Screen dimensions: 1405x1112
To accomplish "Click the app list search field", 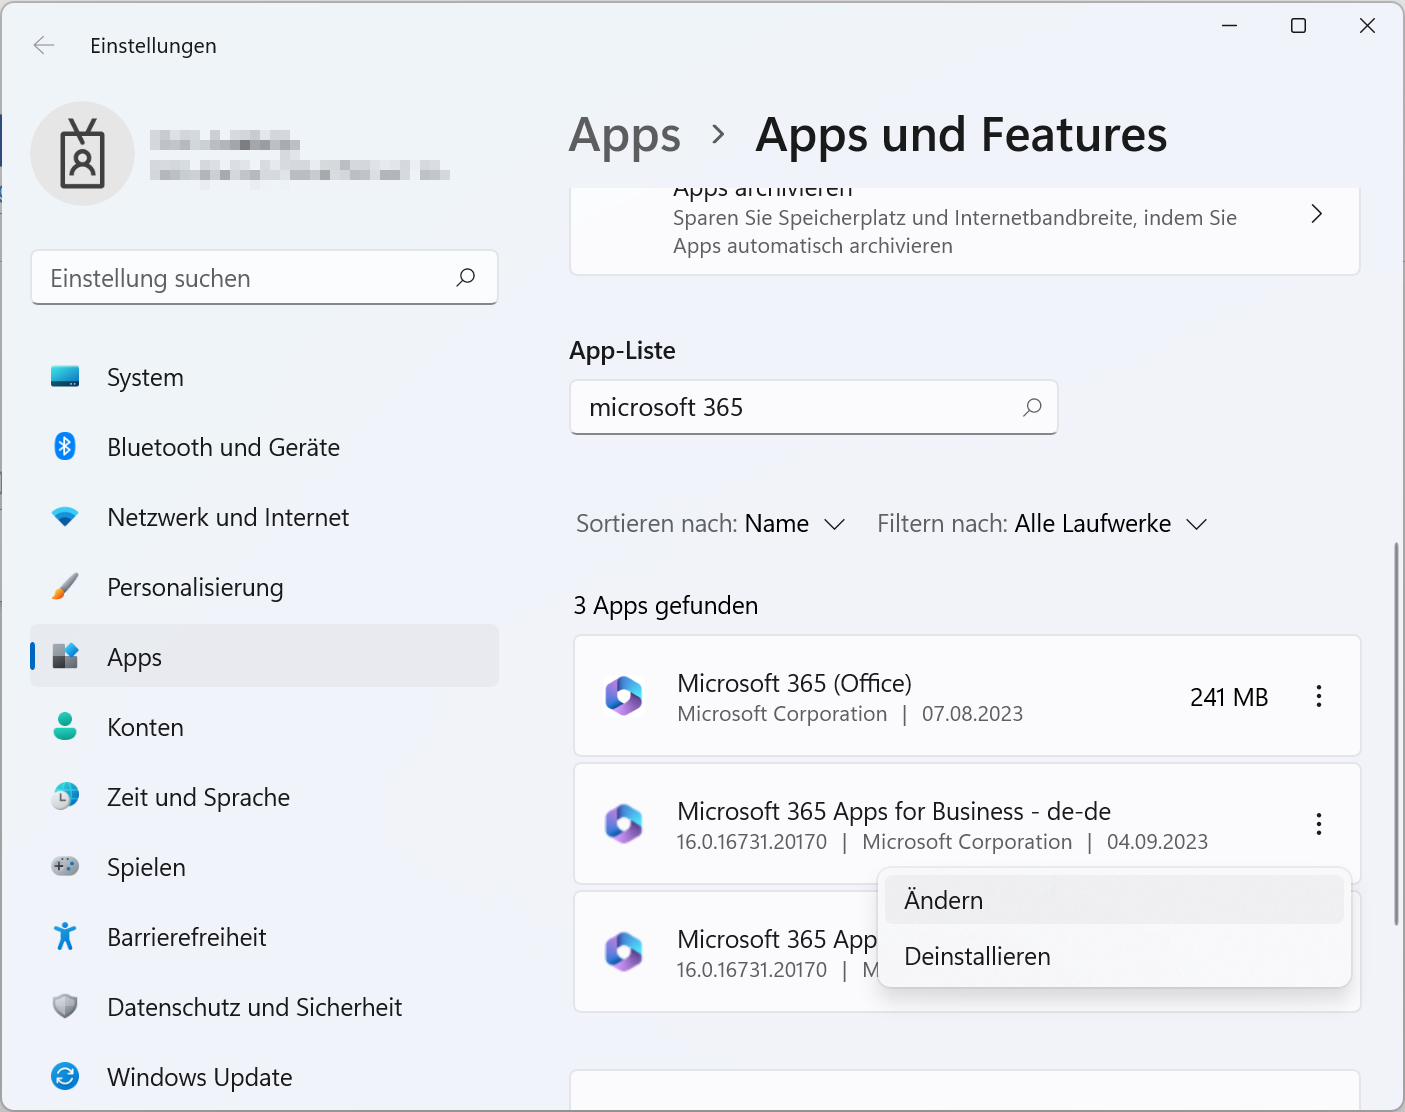I will pyautogui.click(x=813, y=407).
